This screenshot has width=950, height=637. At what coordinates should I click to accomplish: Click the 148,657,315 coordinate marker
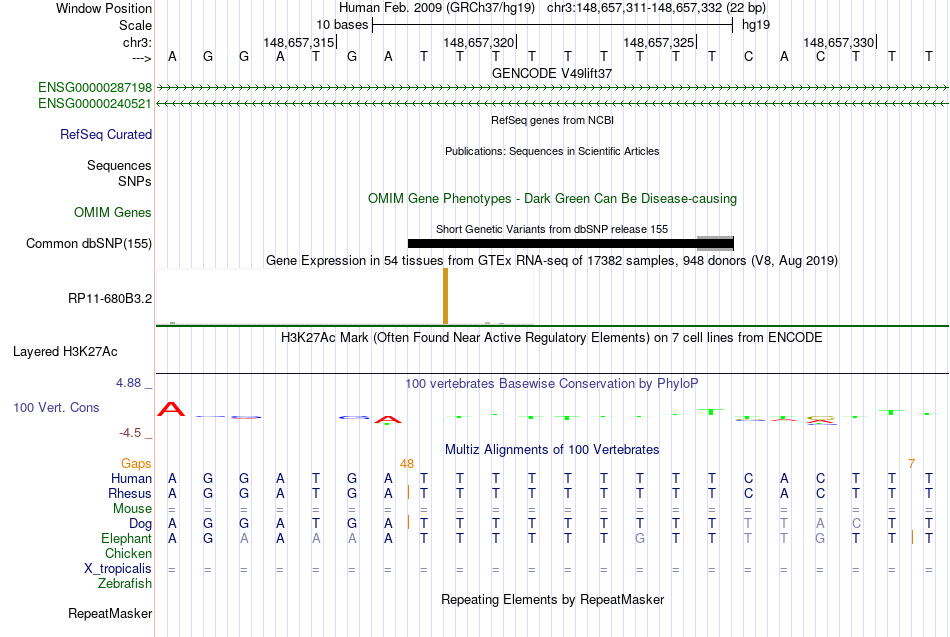pyautogui.click(x=300, y=42)
